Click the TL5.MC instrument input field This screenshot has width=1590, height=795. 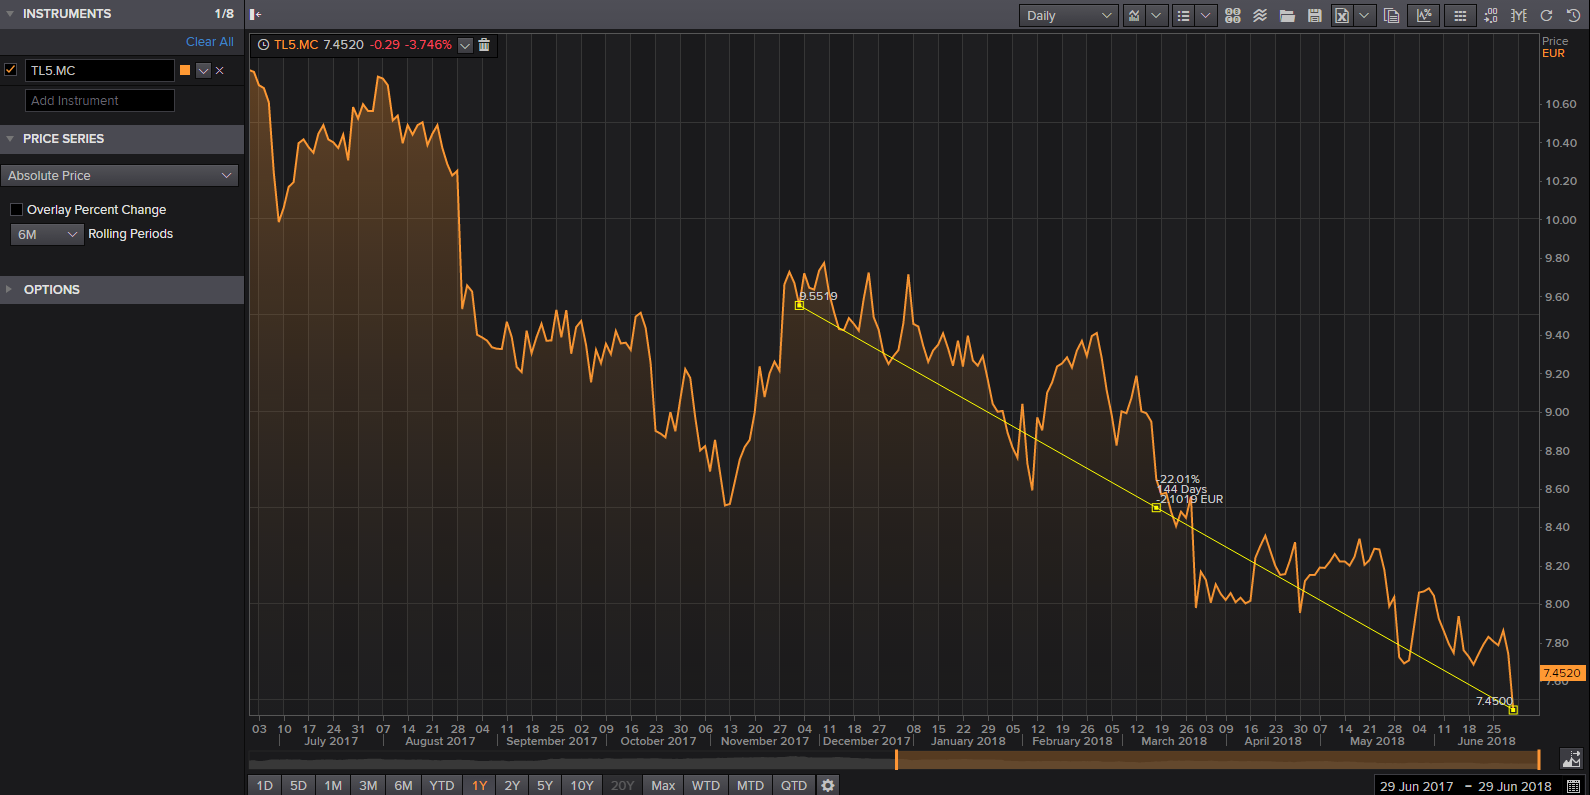coord(100,70)
